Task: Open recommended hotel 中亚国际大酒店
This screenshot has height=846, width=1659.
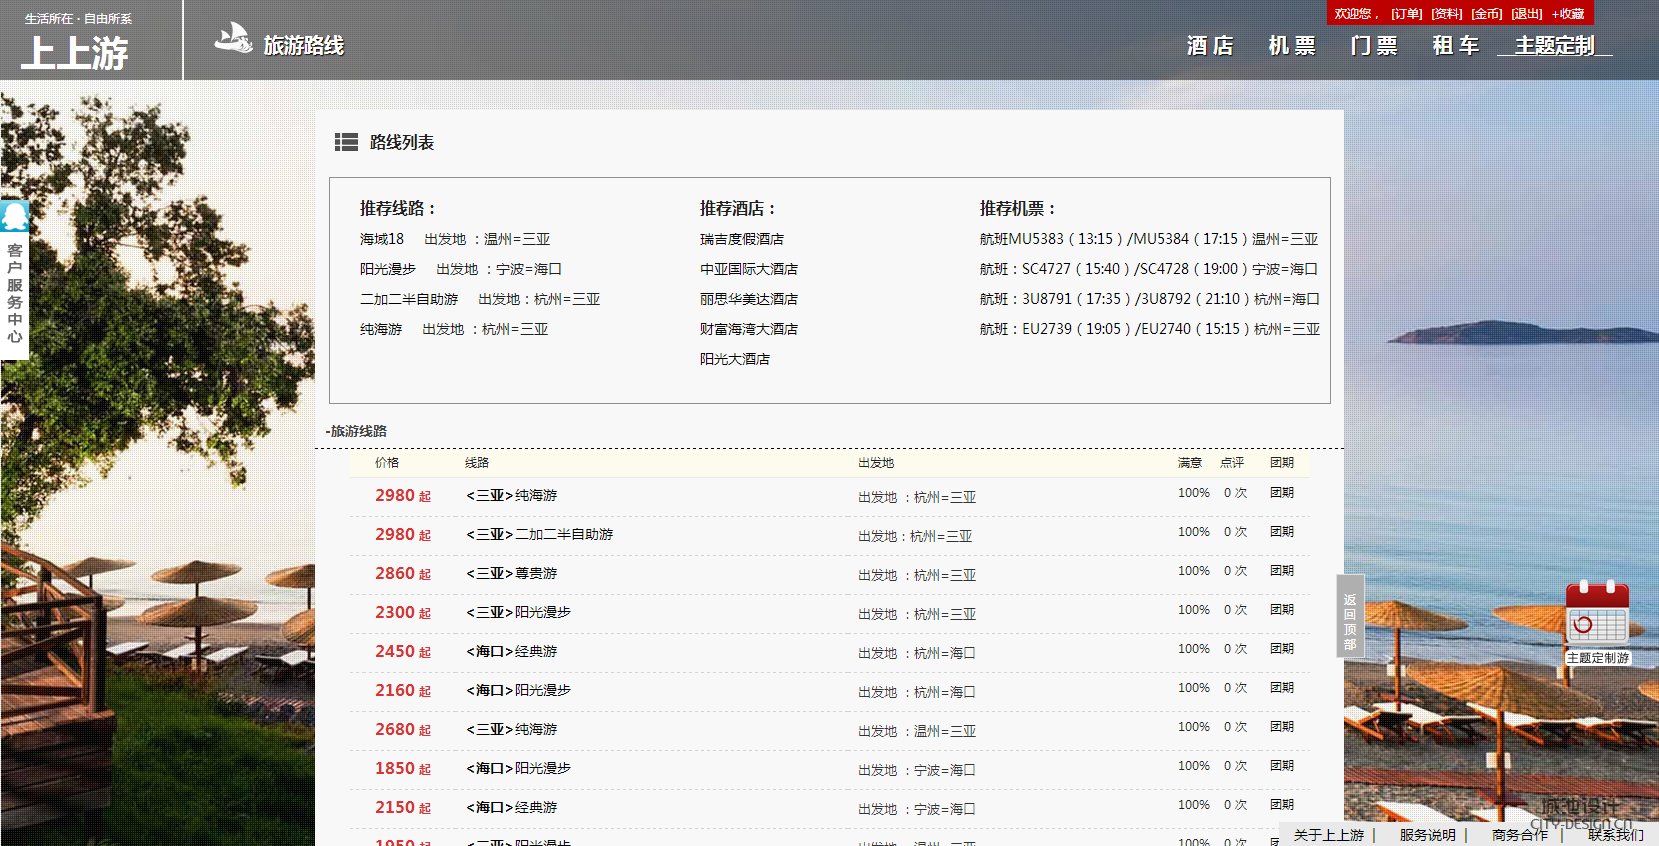Action: pos(749,269)
